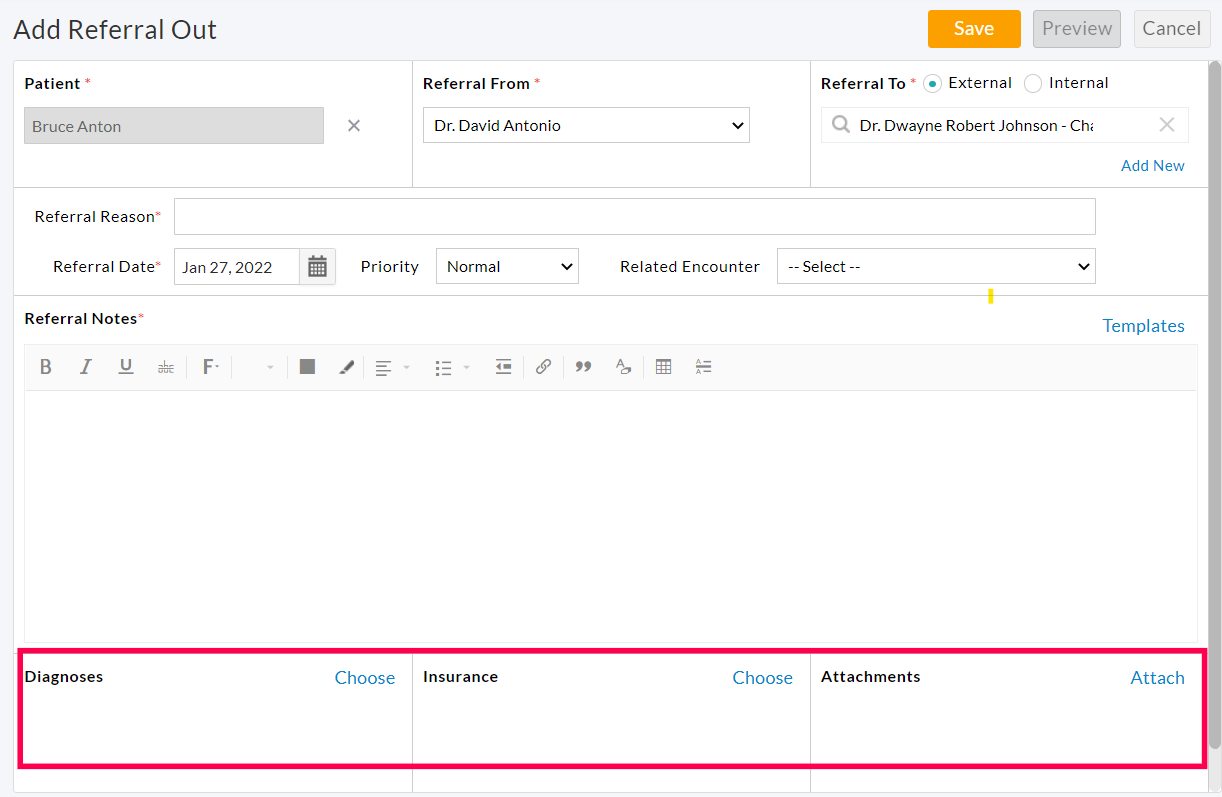The height and width of the screenshot is (797, 1222).
Task: Open the text color picker swatch
Action: 307,366
